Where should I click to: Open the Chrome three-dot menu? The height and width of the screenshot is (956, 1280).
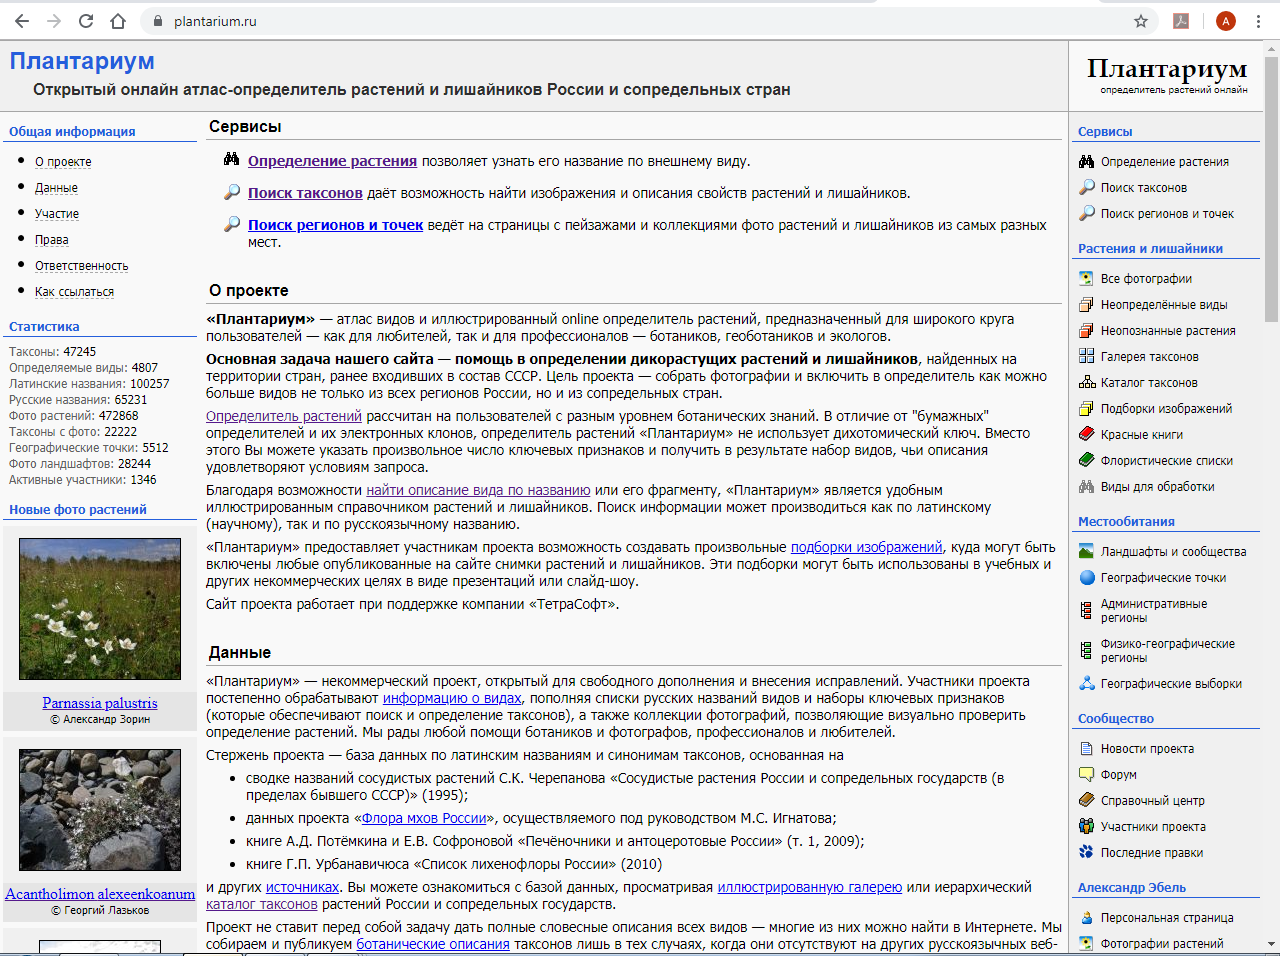tap(1259, 21)
